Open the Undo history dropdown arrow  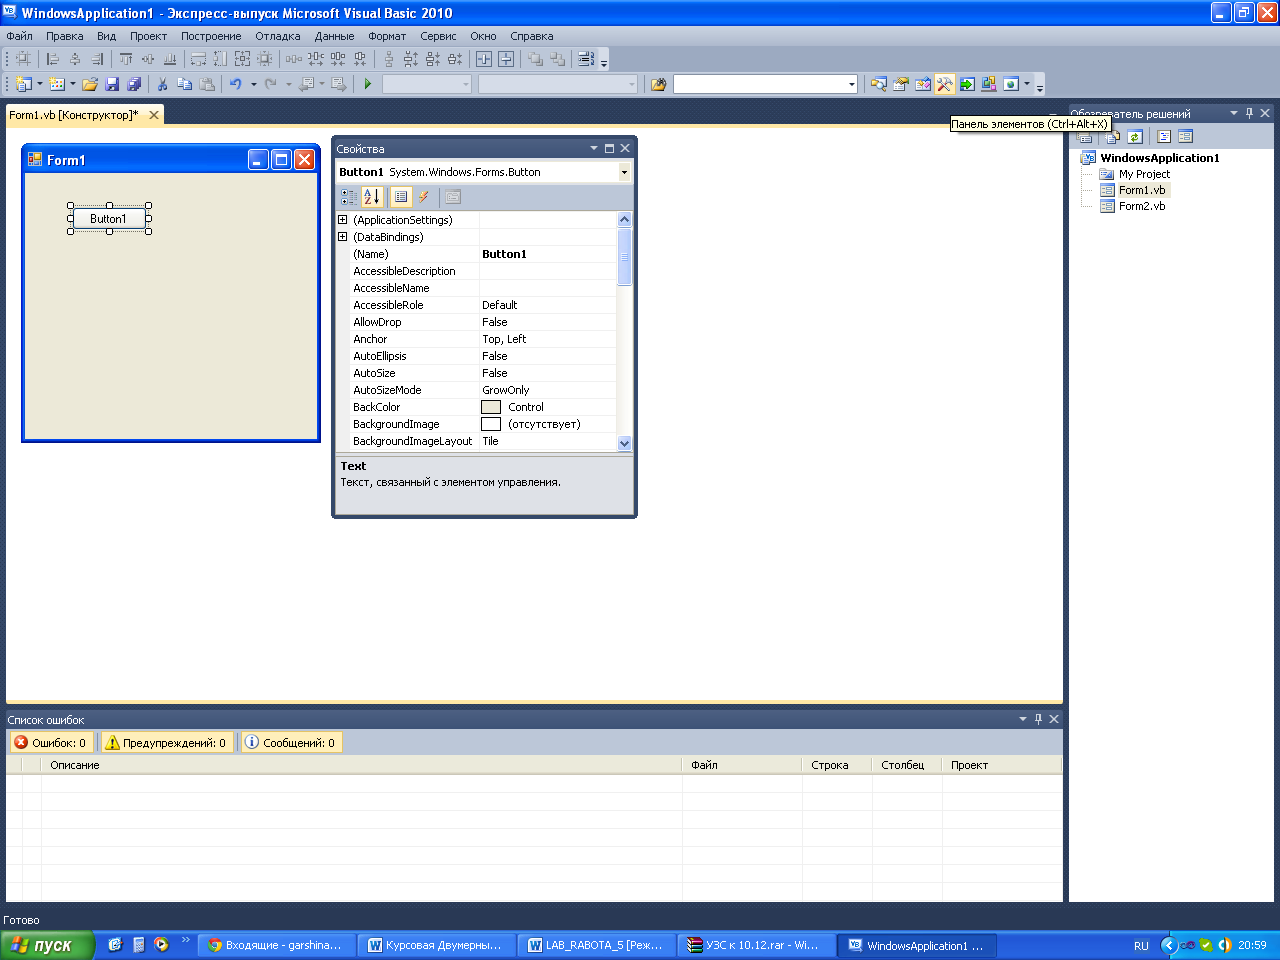pyautogui.click(x=254, y=84)
